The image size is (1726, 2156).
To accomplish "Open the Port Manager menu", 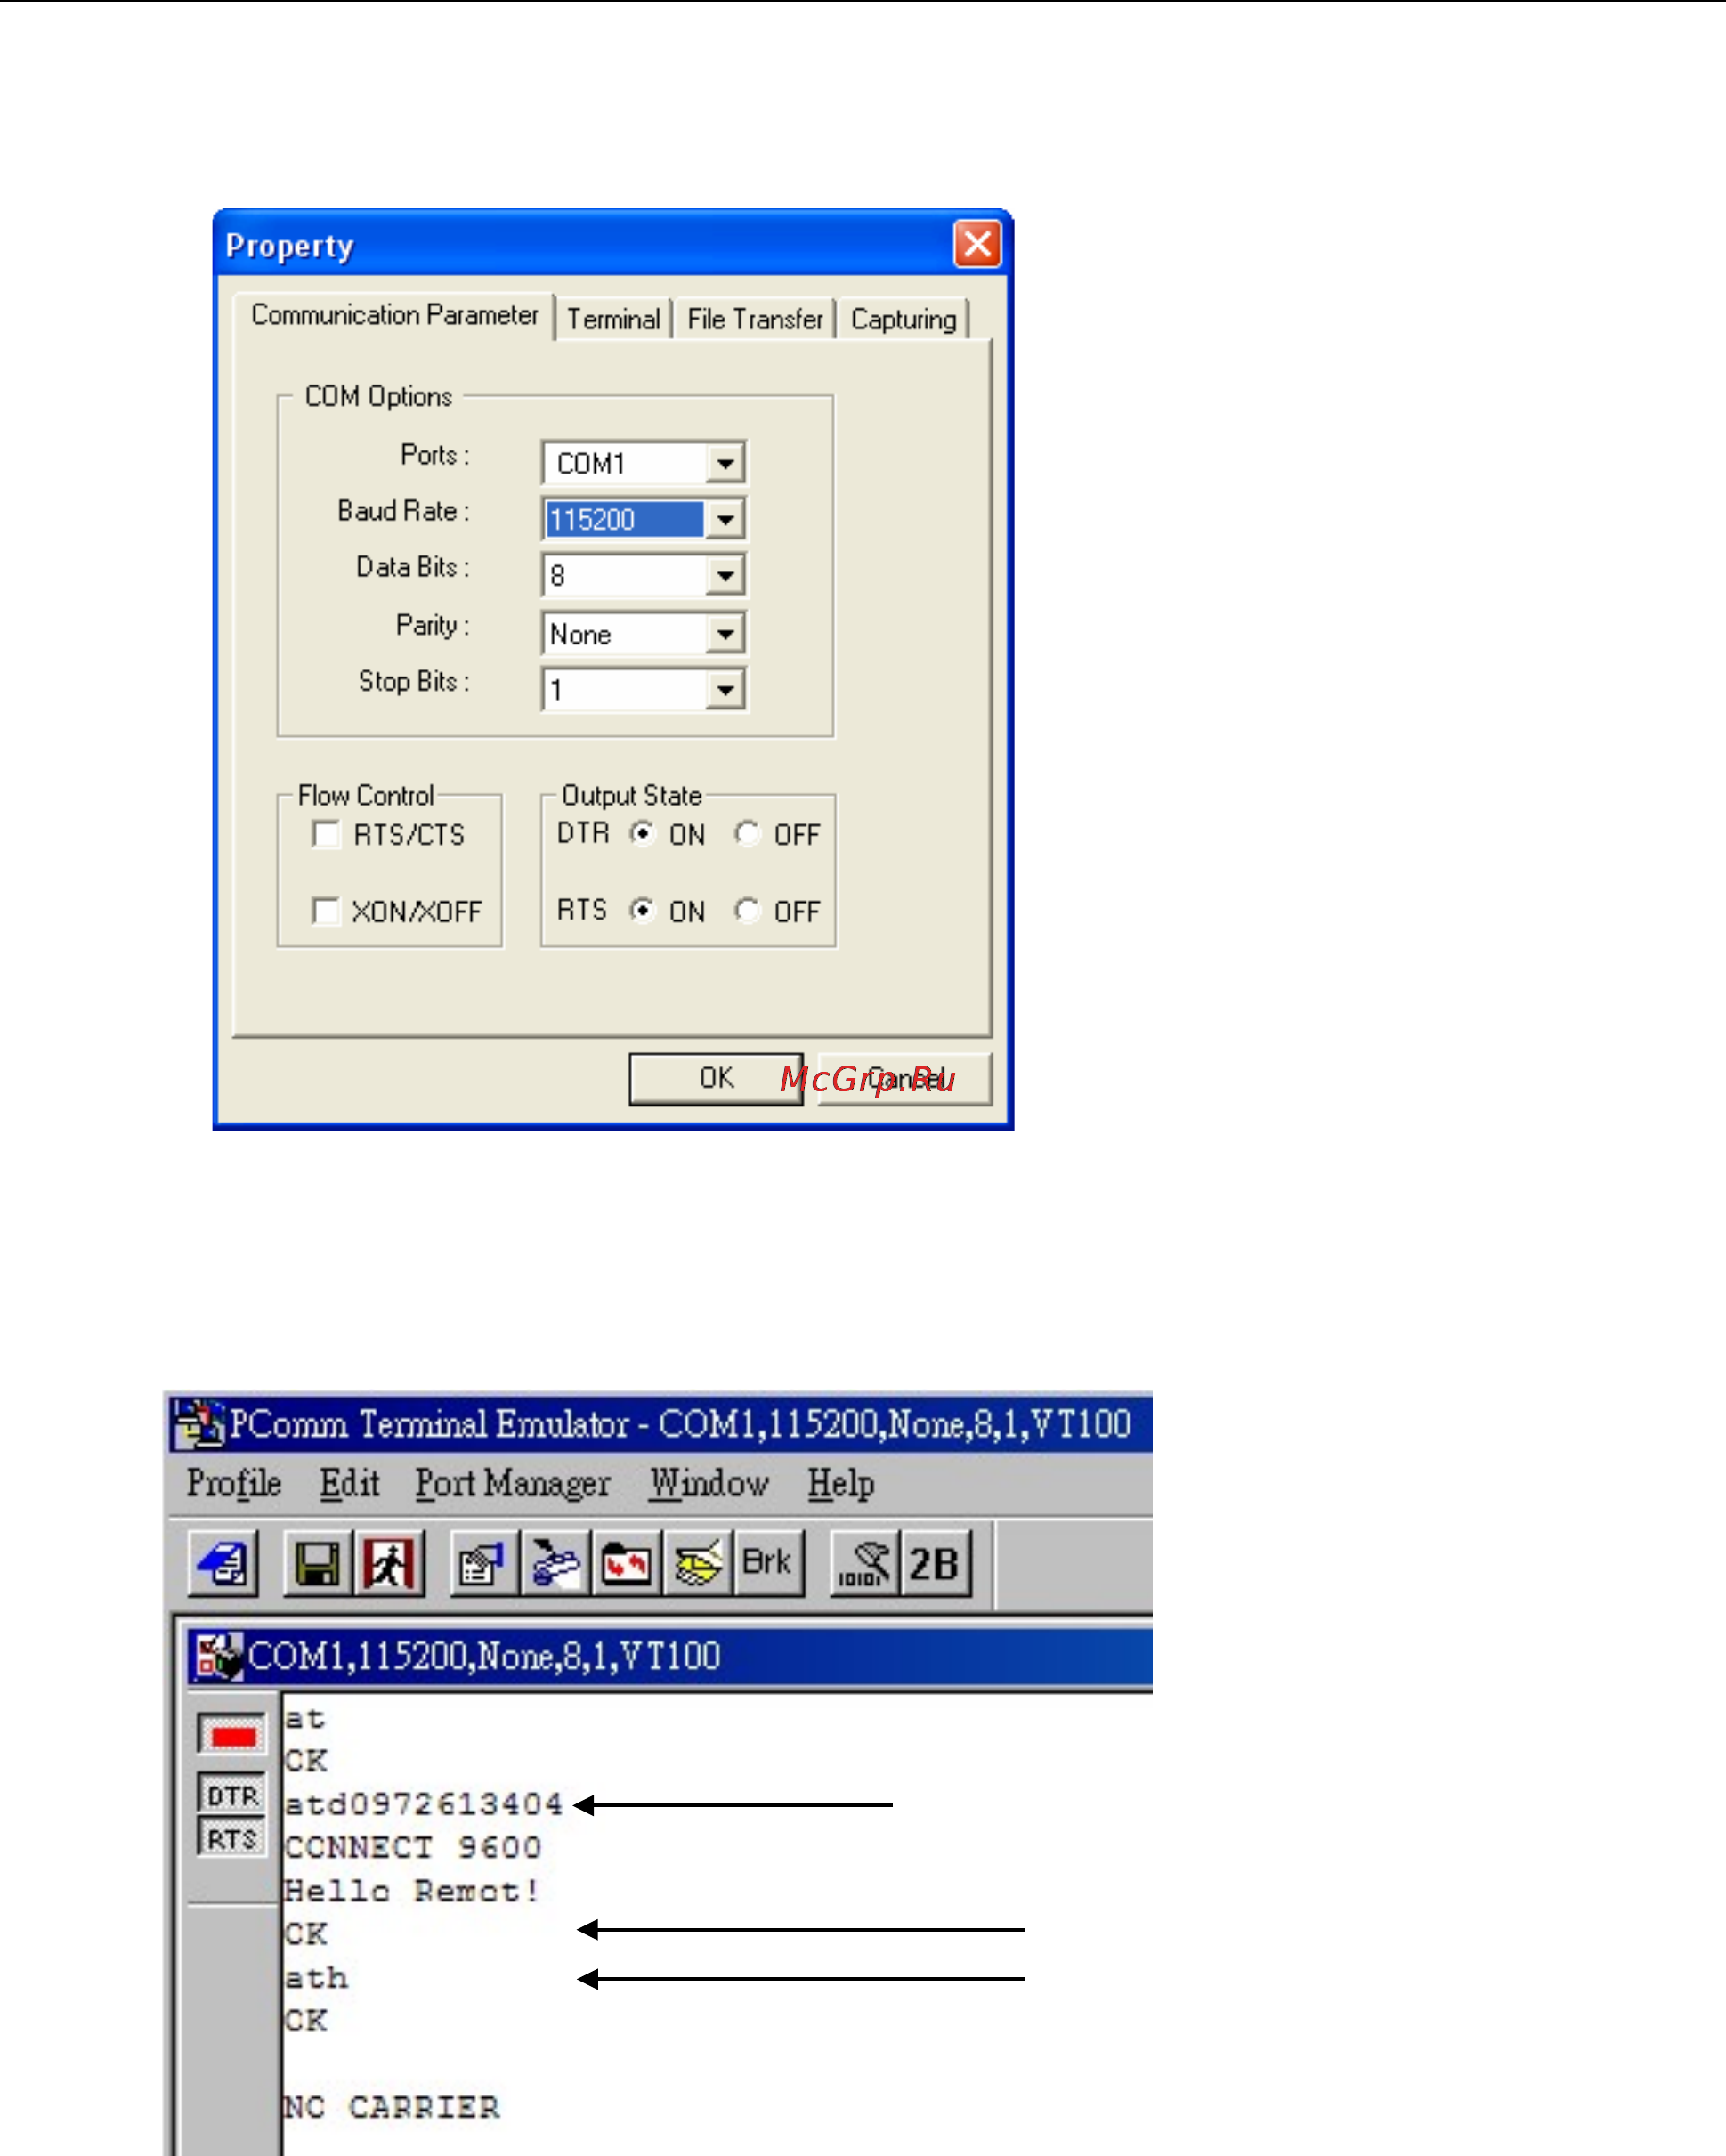I will (513, 1483).
